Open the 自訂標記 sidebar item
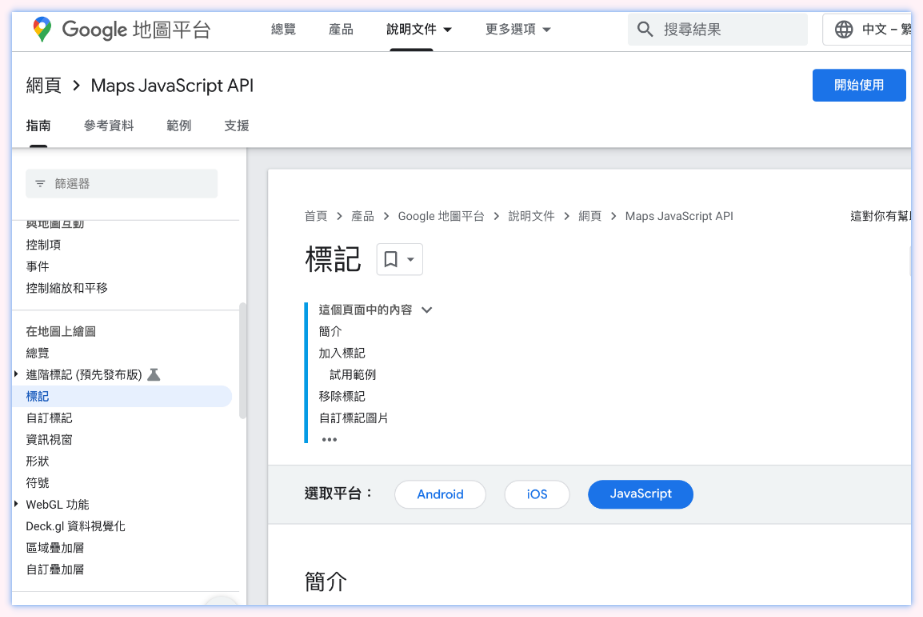923x617 pixels. pyautogui.click(x=49, y=418)
